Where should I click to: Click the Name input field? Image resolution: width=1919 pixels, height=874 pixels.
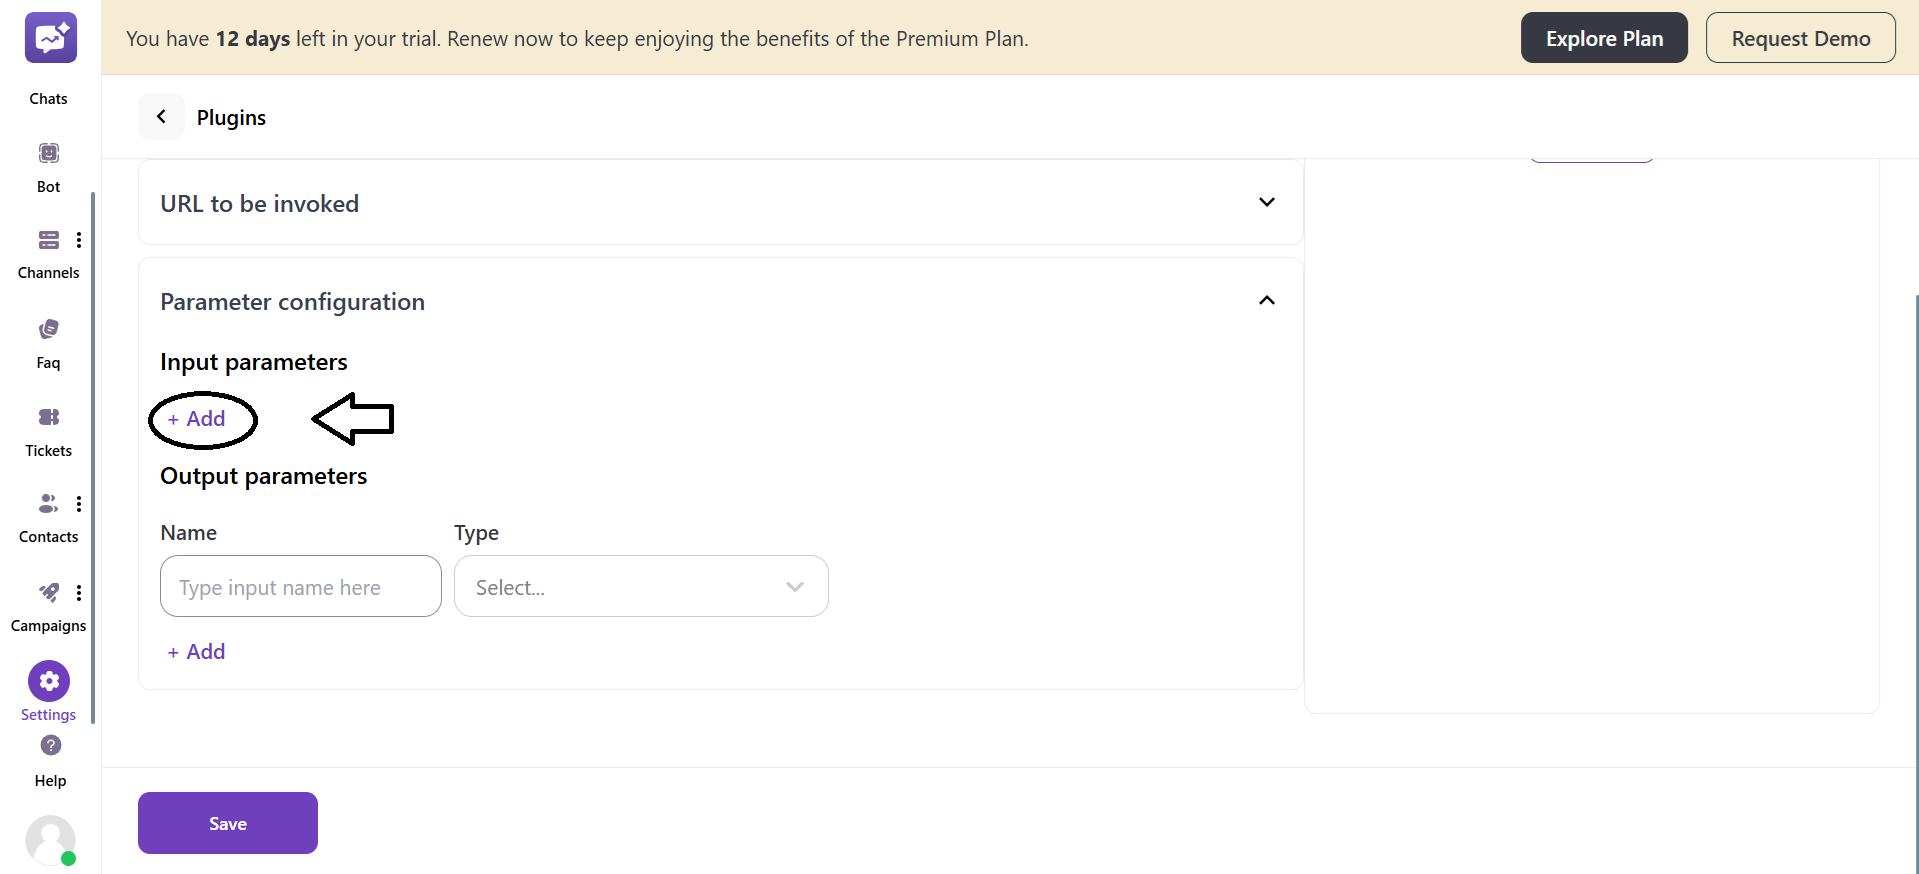[x=299, y=586]
